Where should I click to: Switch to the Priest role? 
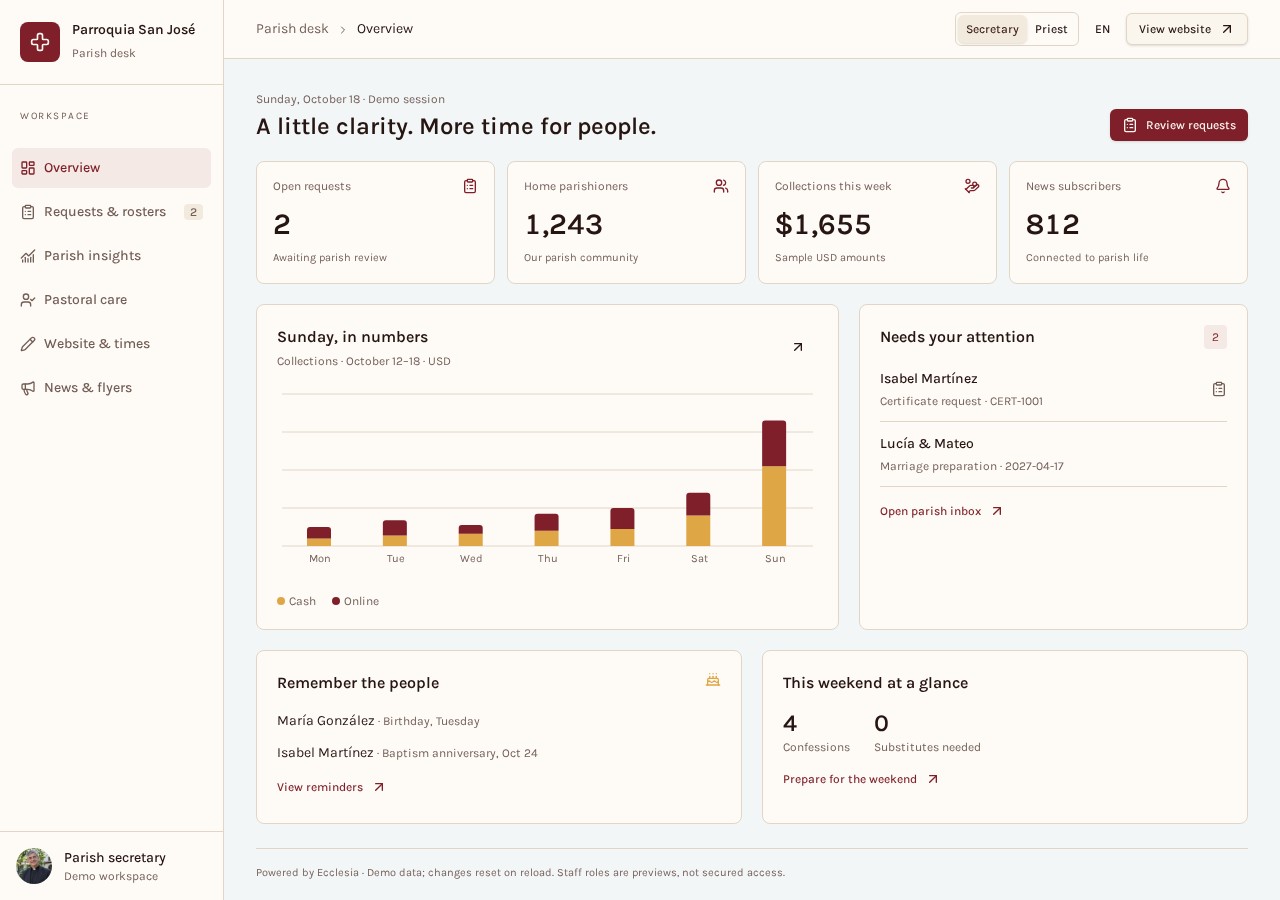tap(1051, 29)
